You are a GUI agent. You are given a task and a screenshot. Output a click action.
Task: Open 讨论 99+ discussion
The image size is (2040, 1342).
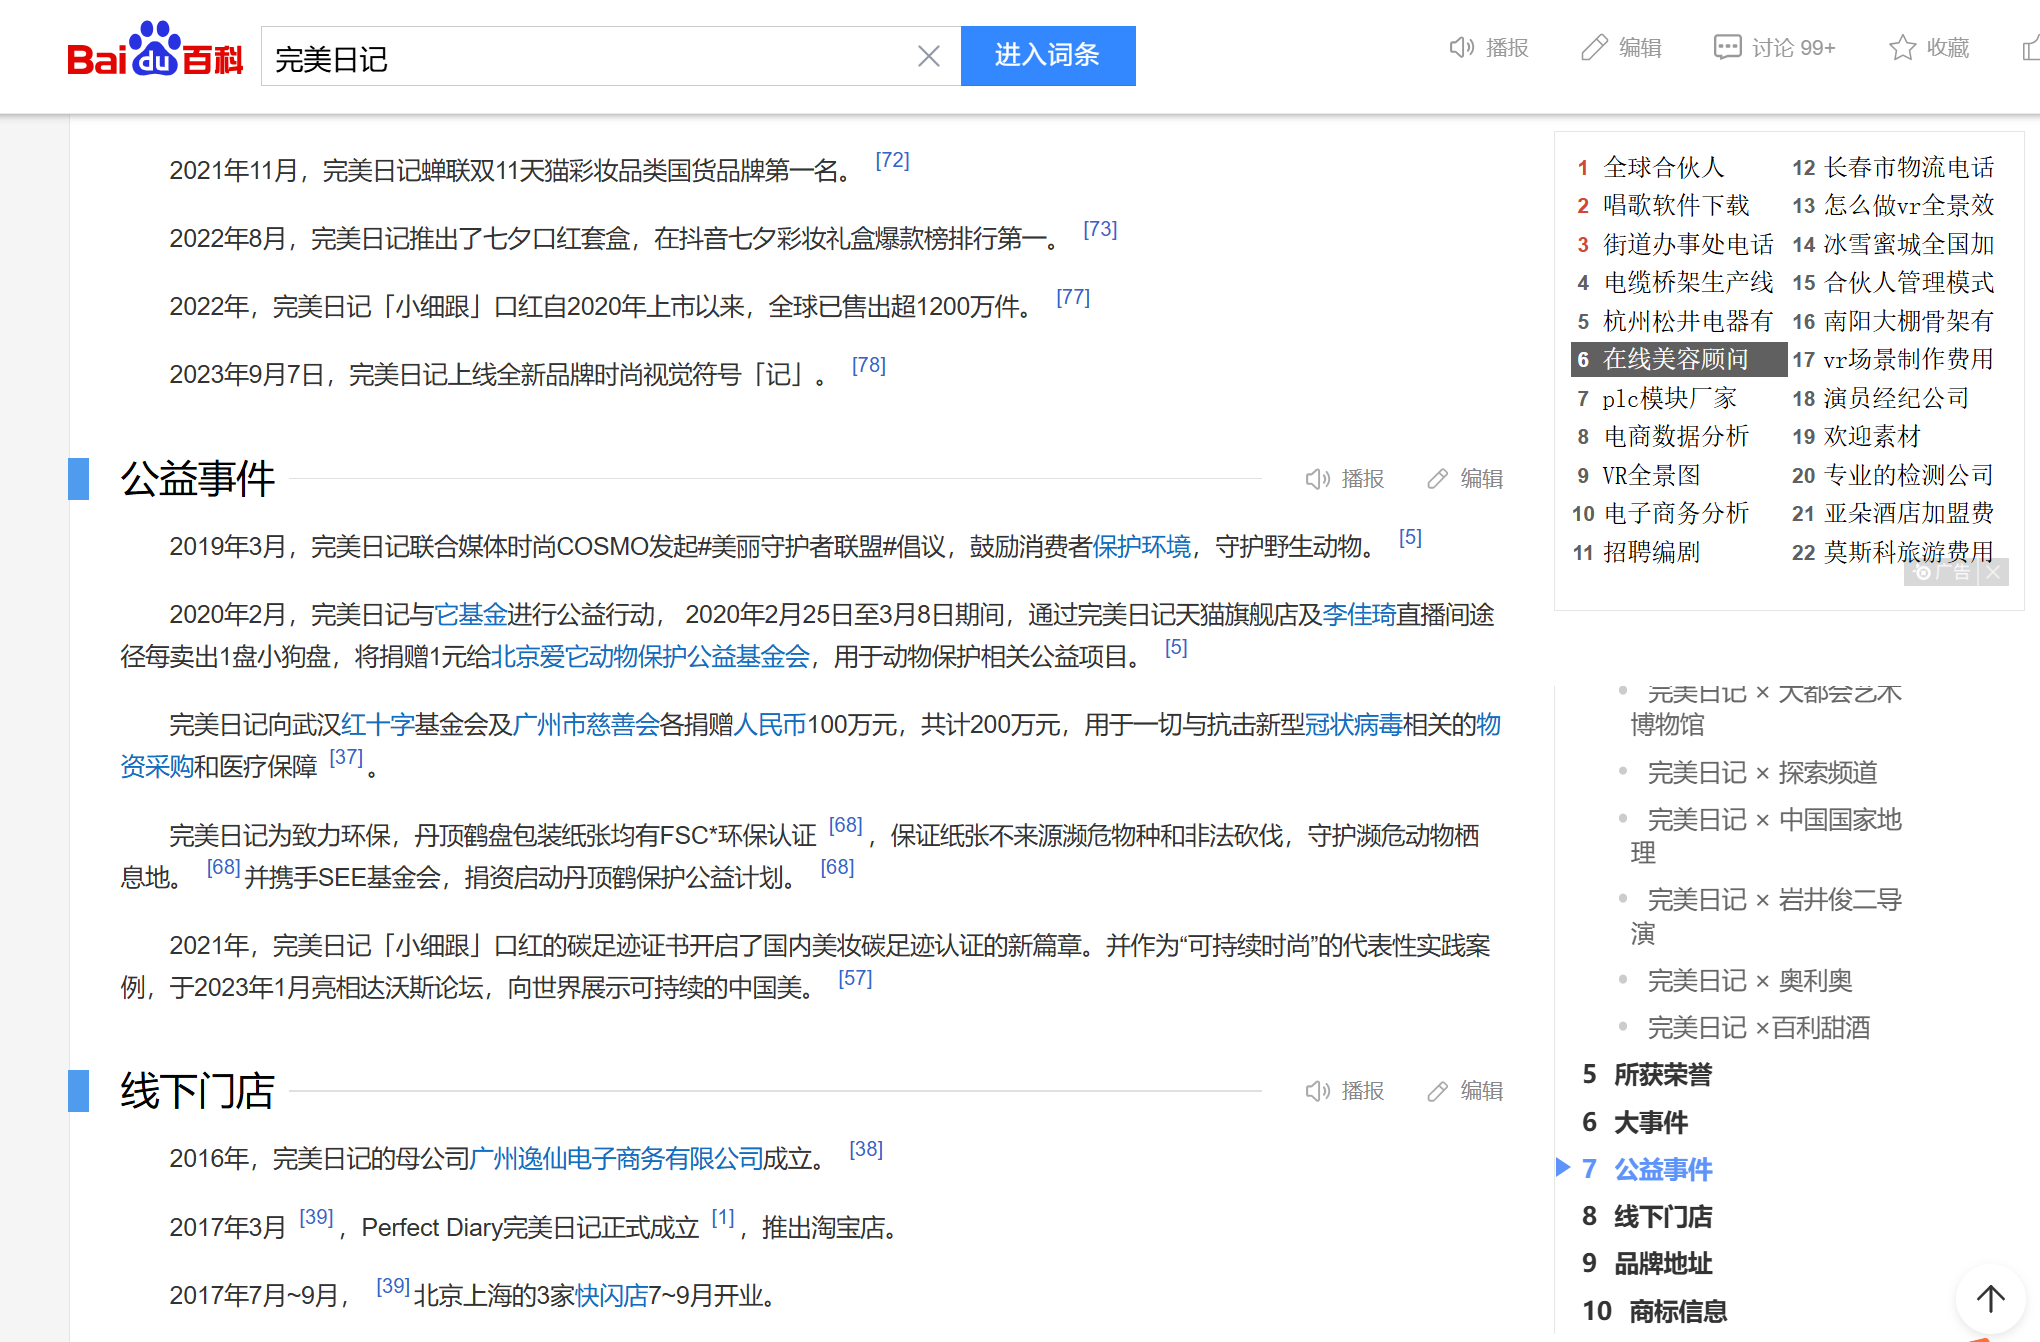pos(1774,48)
